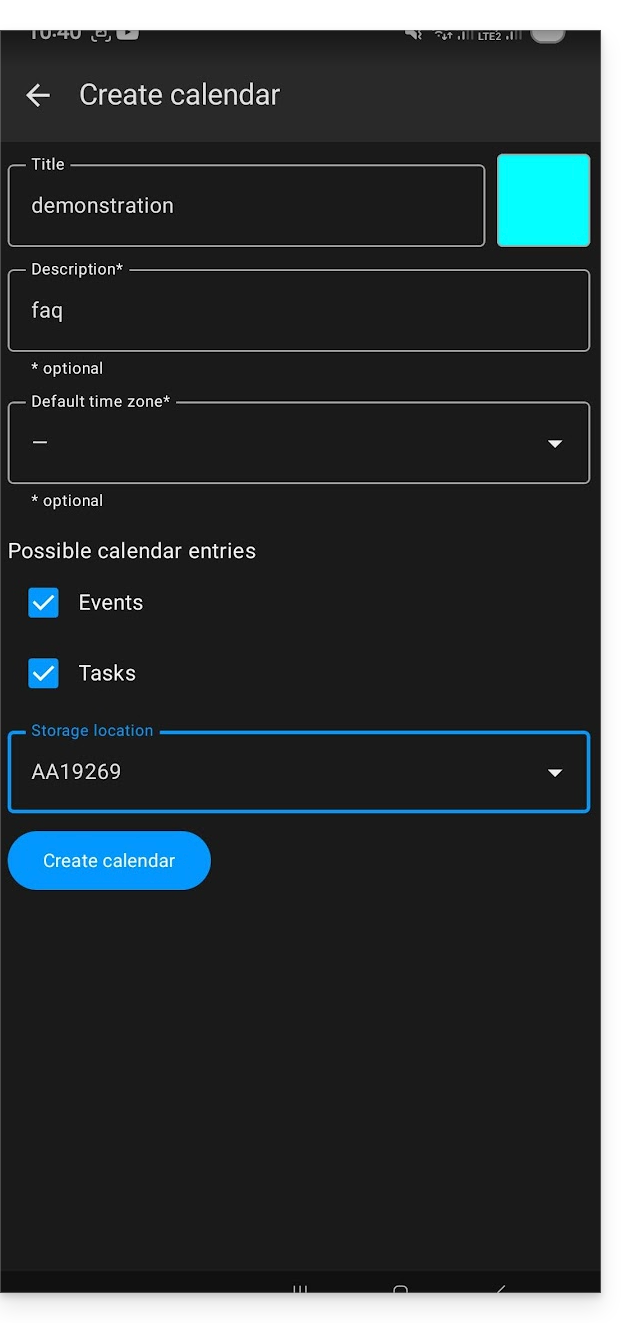Click the Create calendar page heading
631x1323 pixels.
[x=180, y=95]
